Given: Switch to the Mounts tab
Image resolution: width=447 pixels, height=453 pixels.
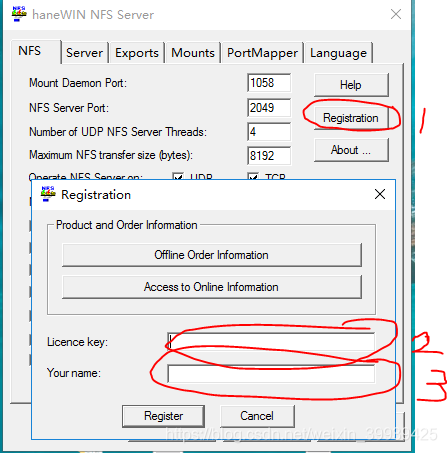Looking at the screenshot, I should 193,53.
